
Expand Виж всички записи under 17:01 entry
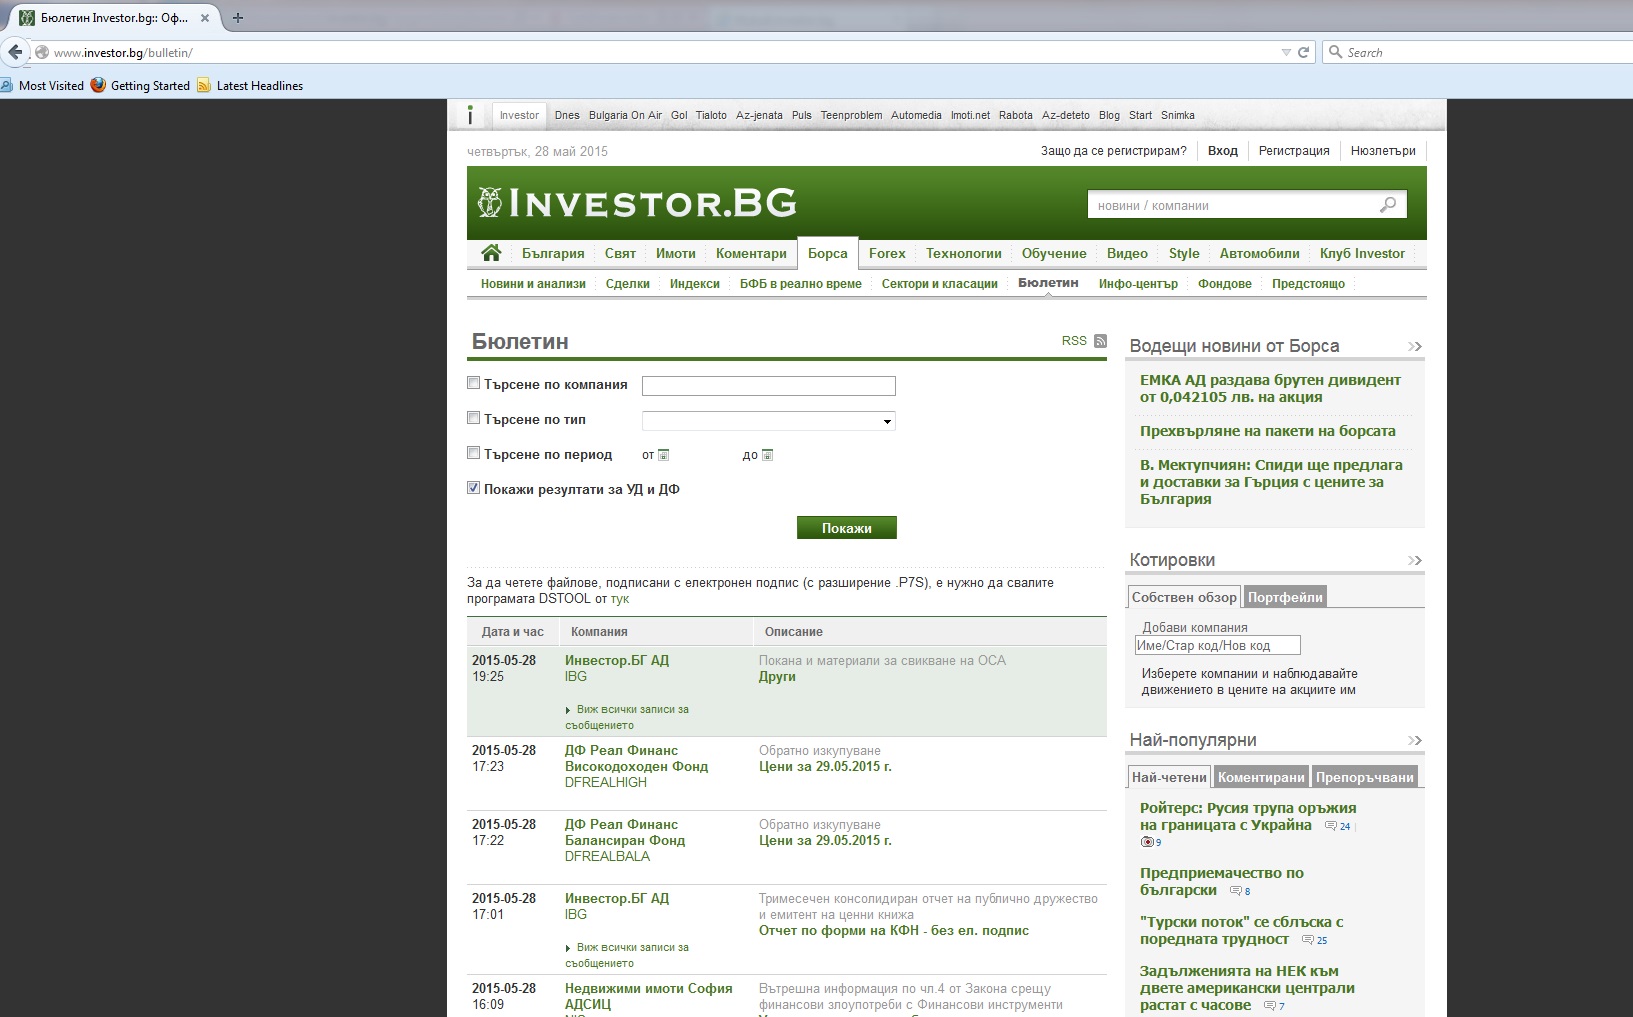point(627,955)
